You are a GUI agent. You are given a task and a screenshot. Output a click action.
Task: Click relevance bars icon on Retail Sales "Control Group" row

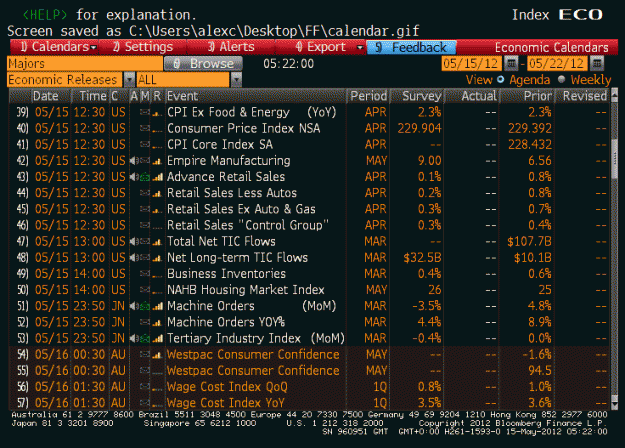tap(157, 226)
